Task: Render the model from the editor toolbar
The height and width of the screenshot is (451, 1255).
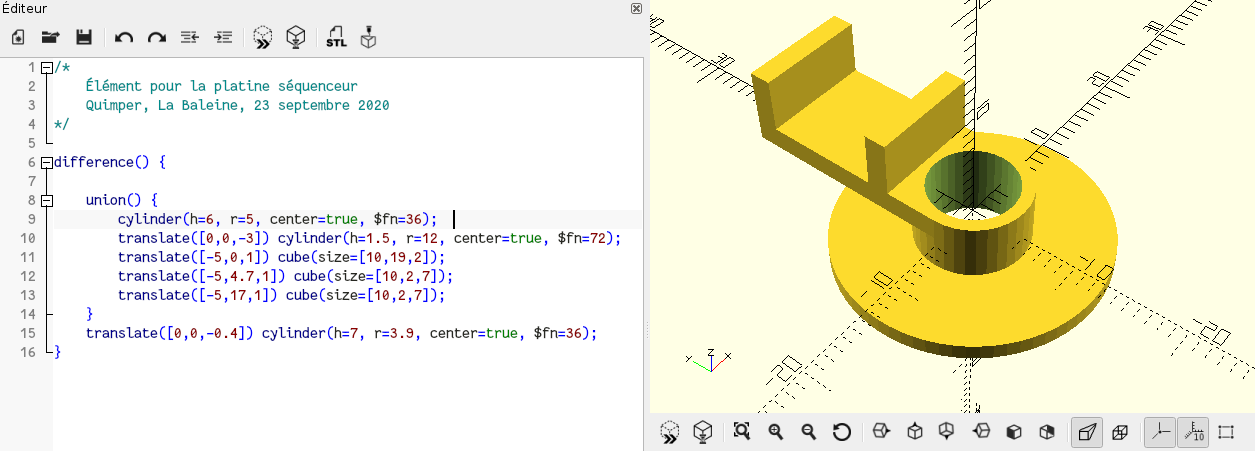Action: (x=295, y=38)
